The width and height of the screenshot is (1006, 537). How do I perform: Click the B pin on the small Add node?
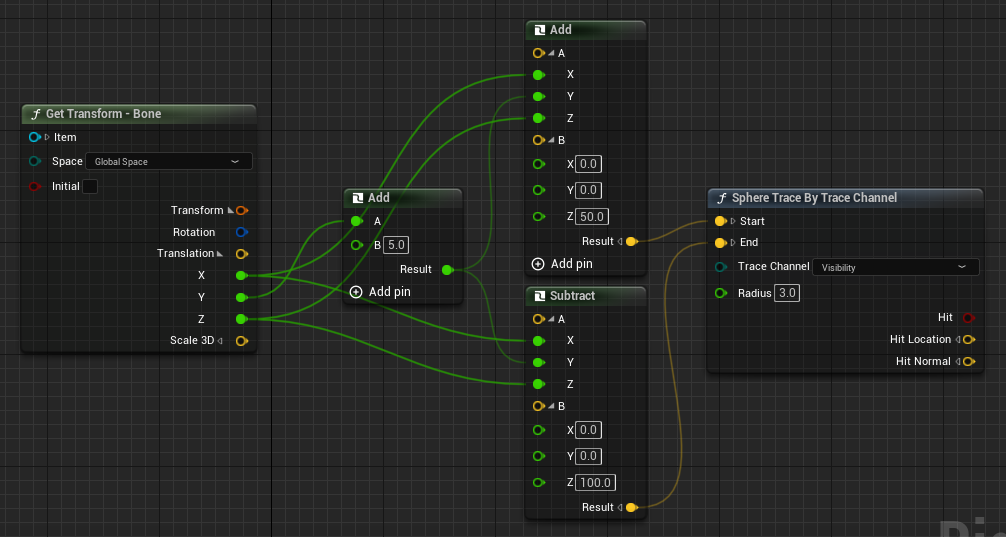[357, 245]
